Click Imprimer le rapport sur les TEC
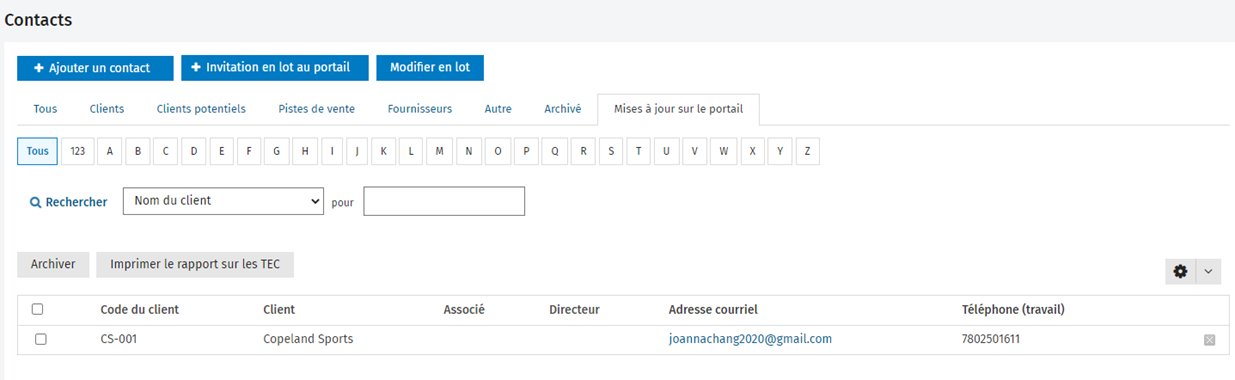The width and height of the screenshot is (1235, 380). (195, 265)
